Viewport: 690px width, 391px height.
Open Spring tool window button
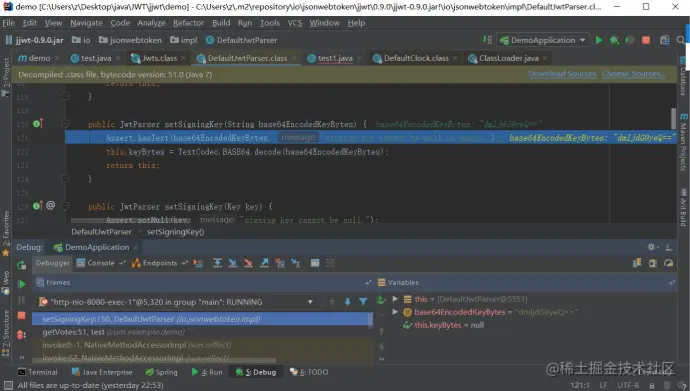pos(161,372)
